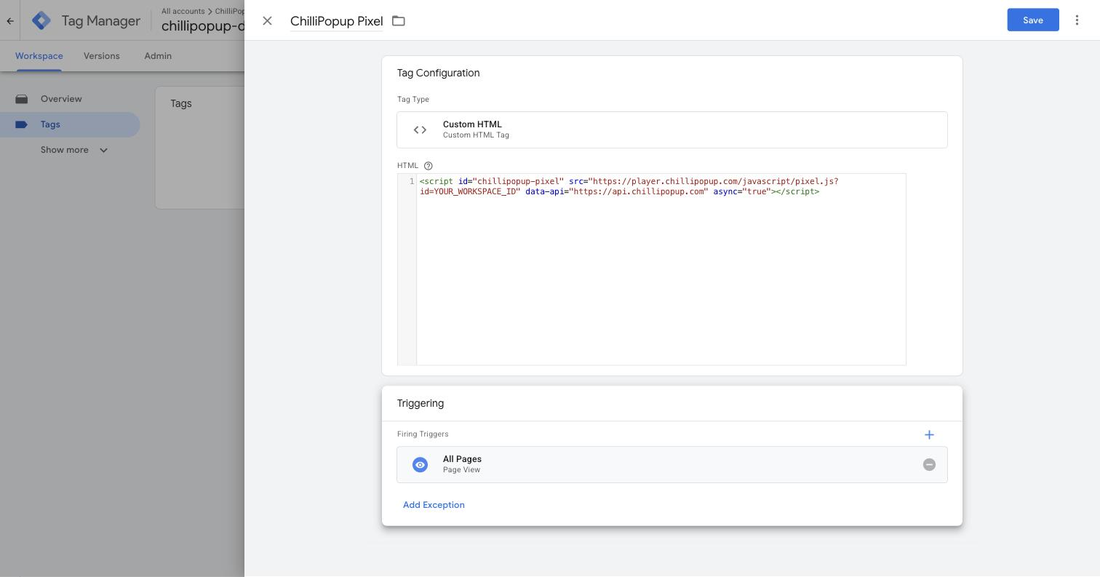The height and width of the screenshot is (577, 1100).
Task: Click the All accounts breadcrumb
Action: pyautogui.click(x=183, y=11)
